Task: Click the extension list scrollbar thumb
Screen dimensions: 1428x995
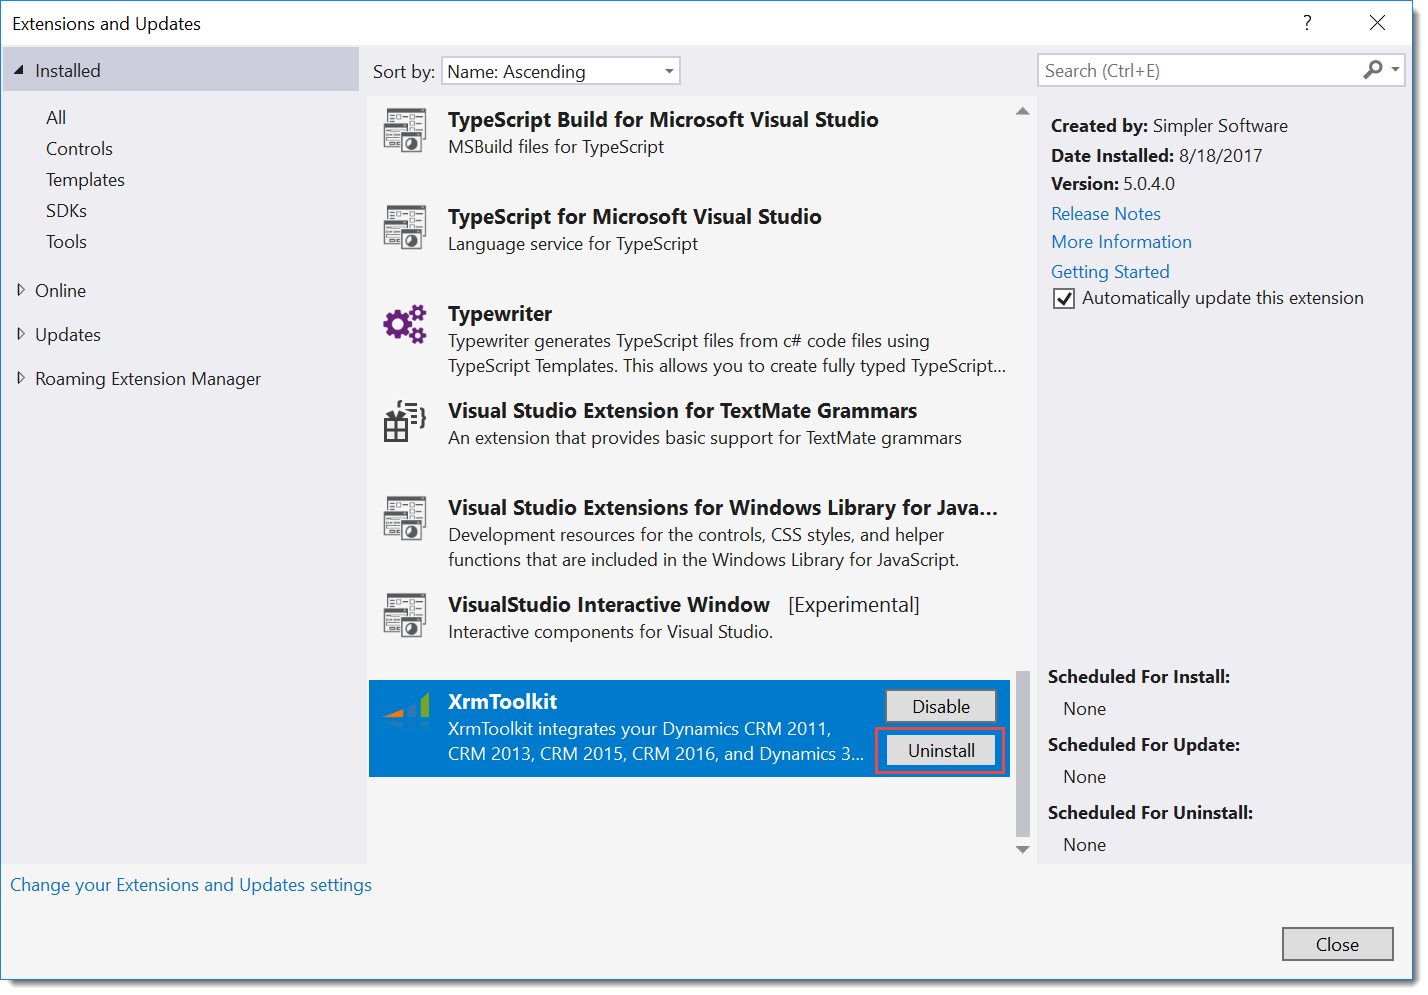Action: [1022, 753]
